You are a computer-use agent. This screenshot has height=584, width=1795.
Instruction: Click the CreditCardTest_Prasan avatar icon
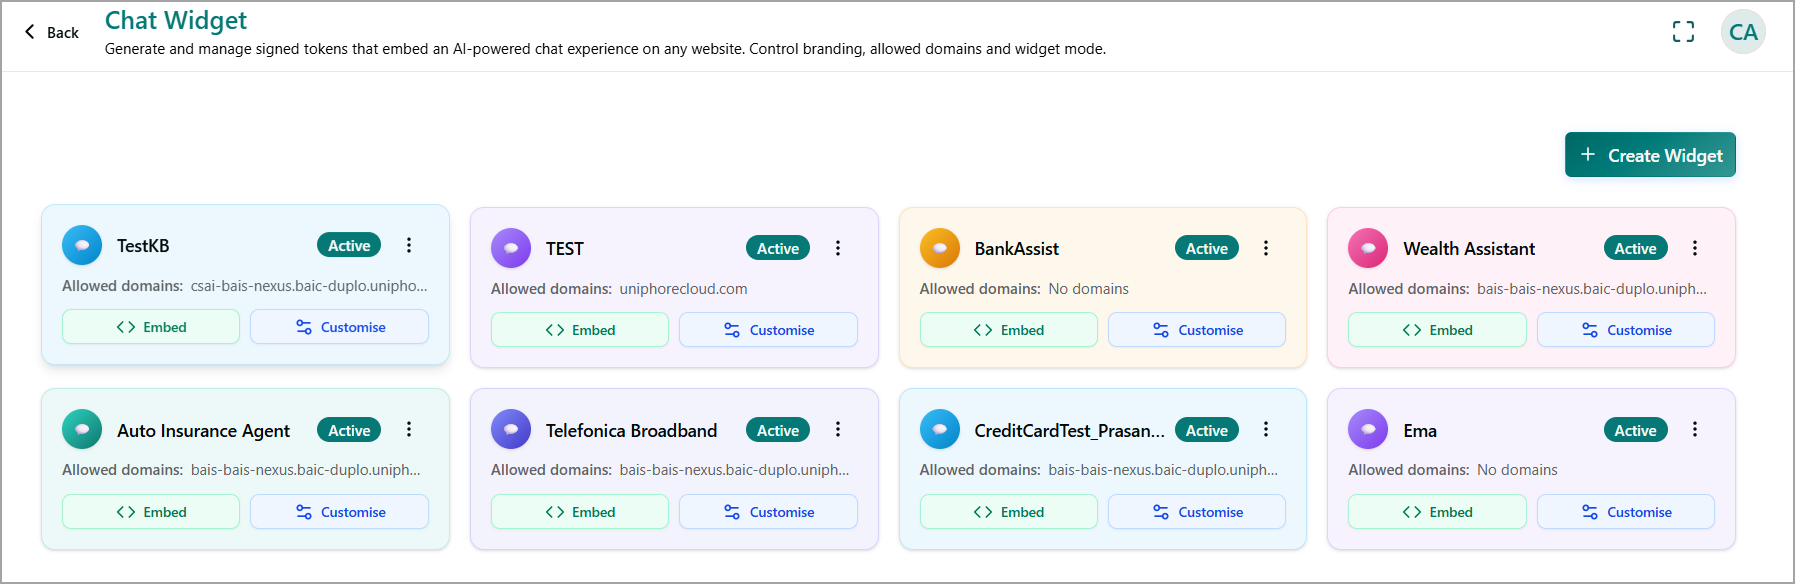(x=940, y=429)
